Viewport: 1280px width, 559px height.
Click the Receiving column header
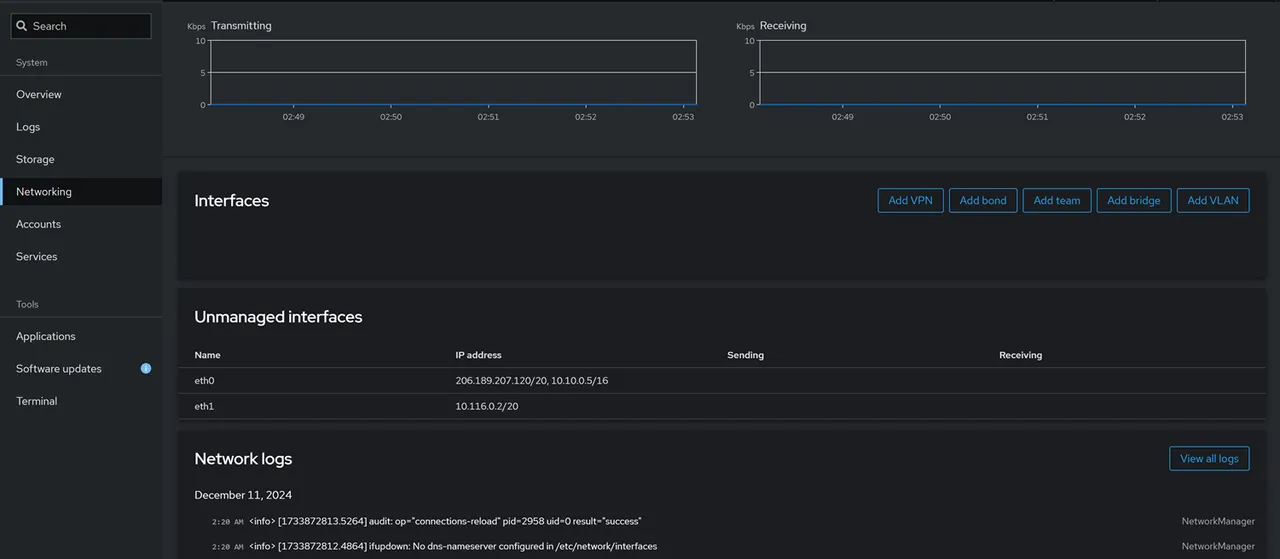pyautogui.click(x=1020, y=355)
